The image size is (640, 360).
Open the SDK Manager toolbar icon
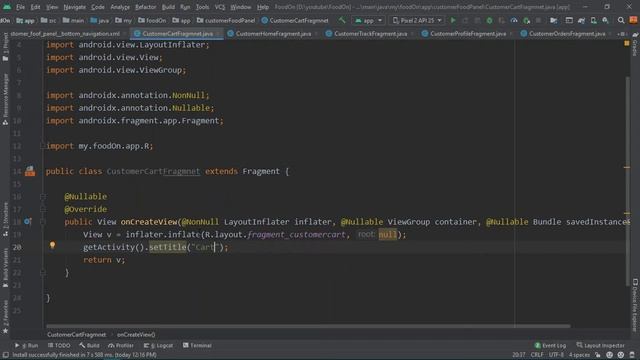coord(605,20)
